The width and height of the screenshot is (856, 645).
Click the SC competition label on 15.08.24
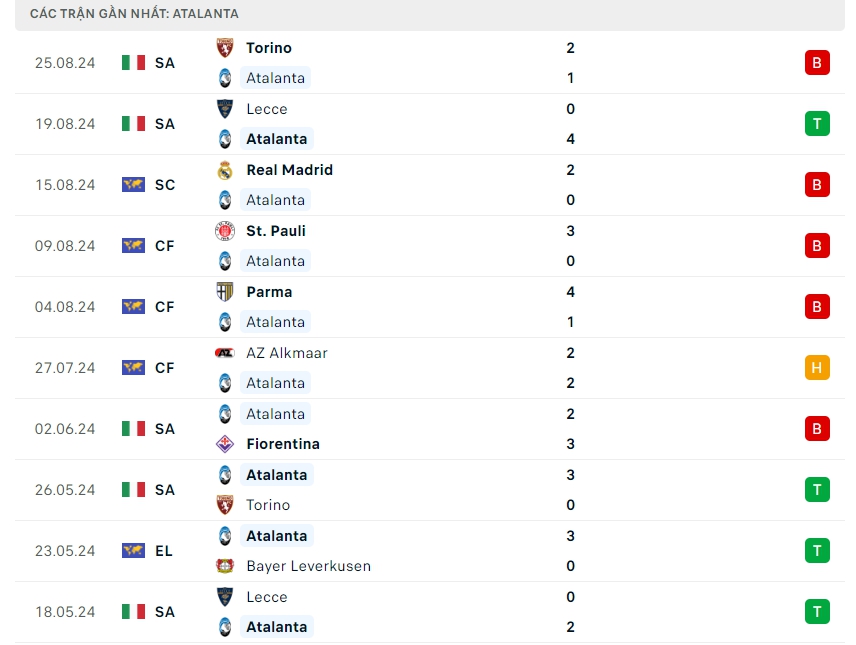point(165,185)
